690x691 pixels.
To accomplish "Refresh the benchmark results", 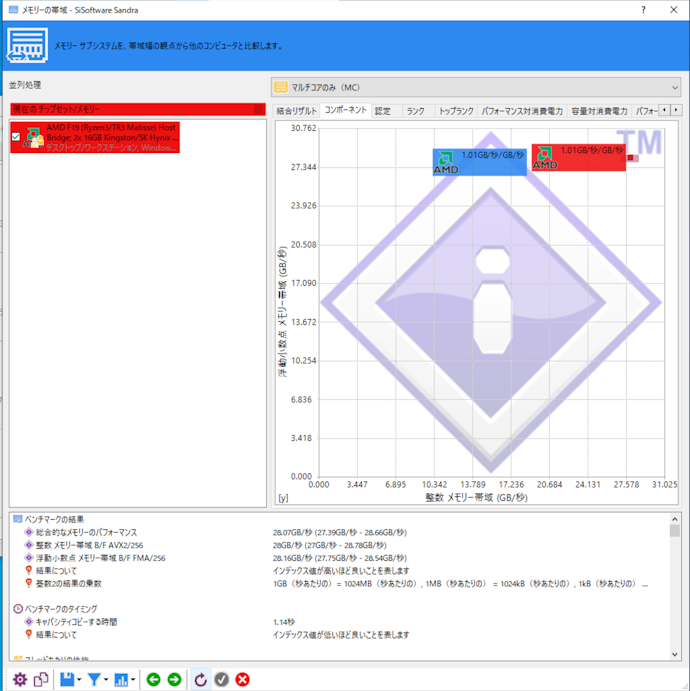I will click(200, 680).
